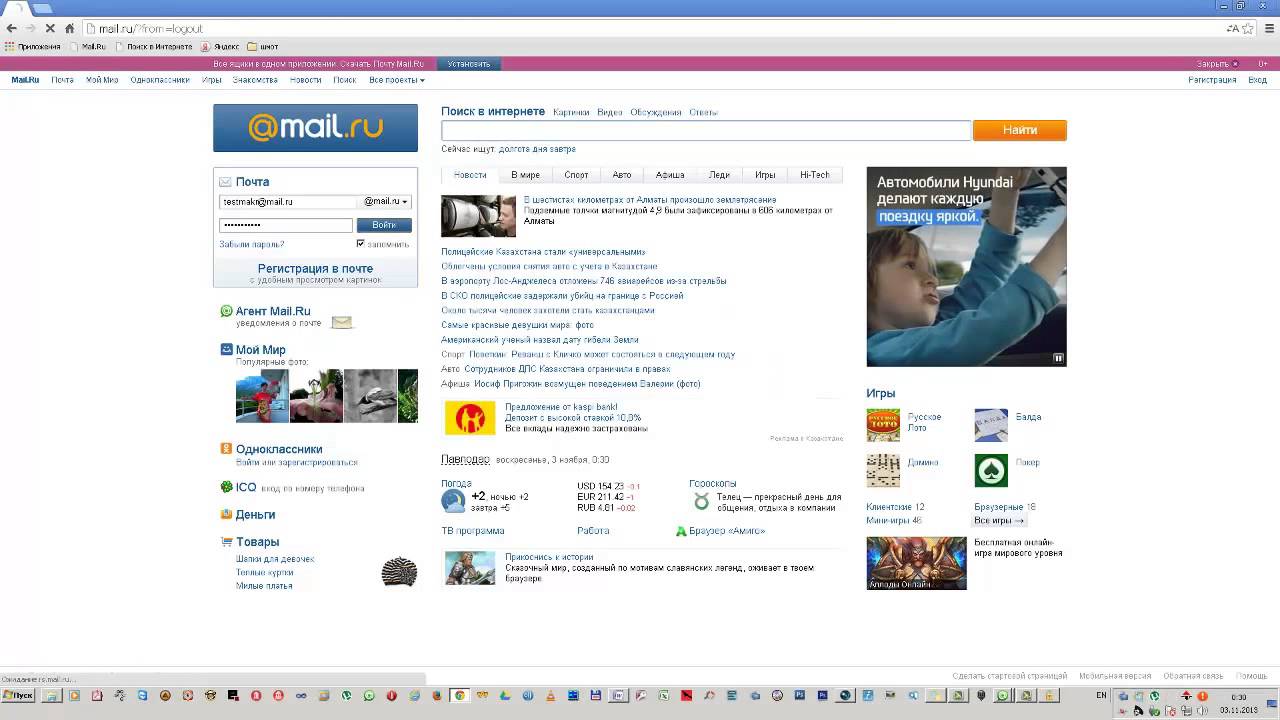This screenshot has height=720, width=1280.
Task: Open the @mail.ru domain dropdown
Action: 385,201
